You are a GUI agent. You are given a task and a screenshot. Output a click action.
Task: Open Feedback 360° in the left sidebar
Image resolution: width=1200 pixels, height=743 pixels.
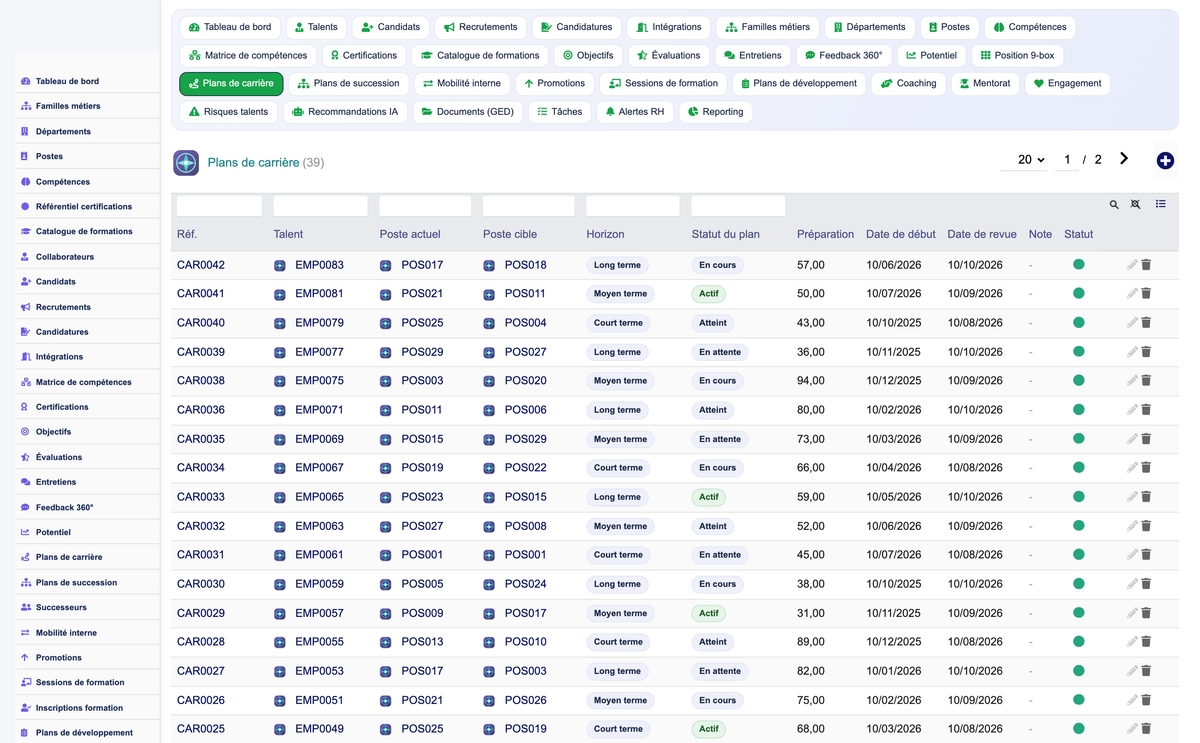coord(64,508)
